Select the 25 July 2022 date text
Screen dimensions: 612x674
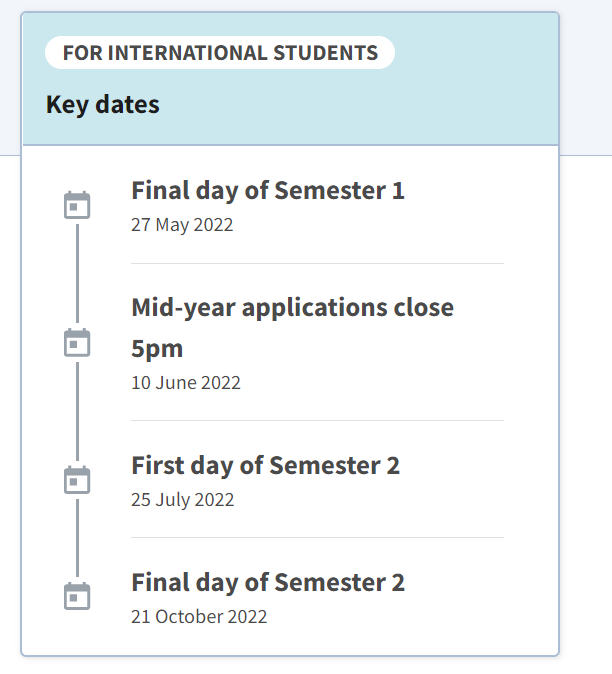tap(183, 500)
